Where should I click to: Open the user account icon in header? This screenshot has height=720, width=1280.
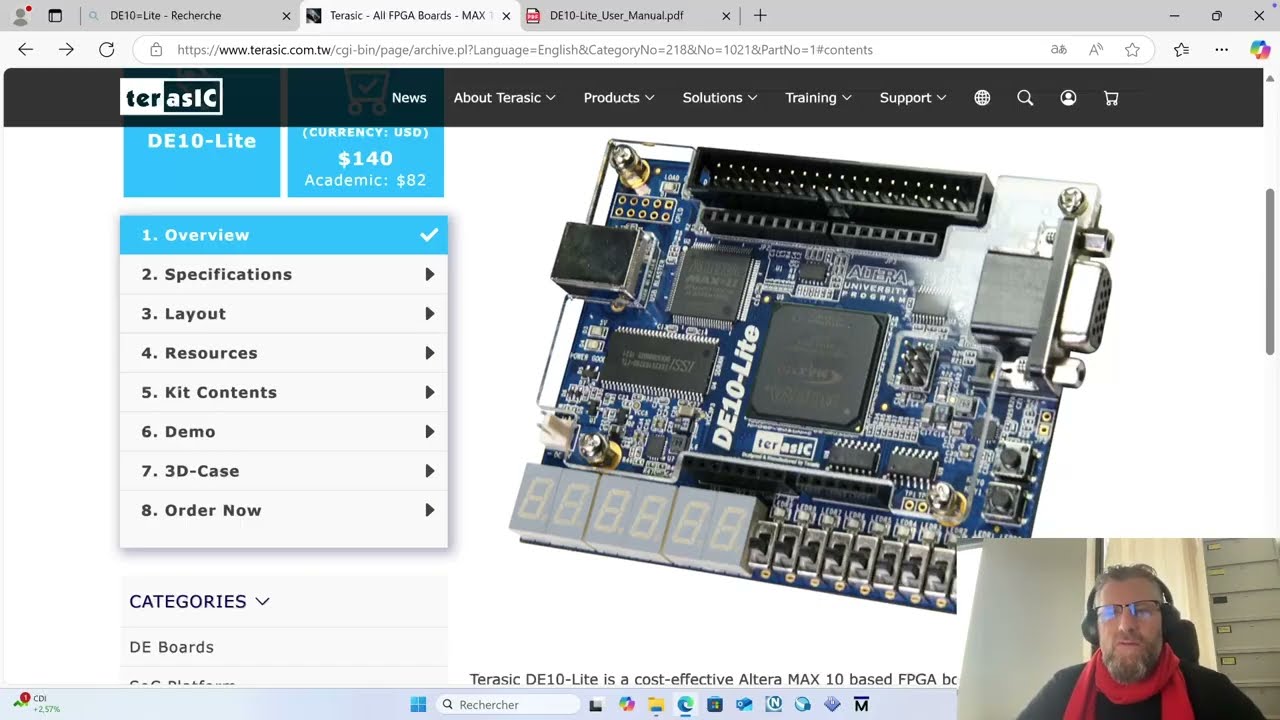tap(1068, 98)
